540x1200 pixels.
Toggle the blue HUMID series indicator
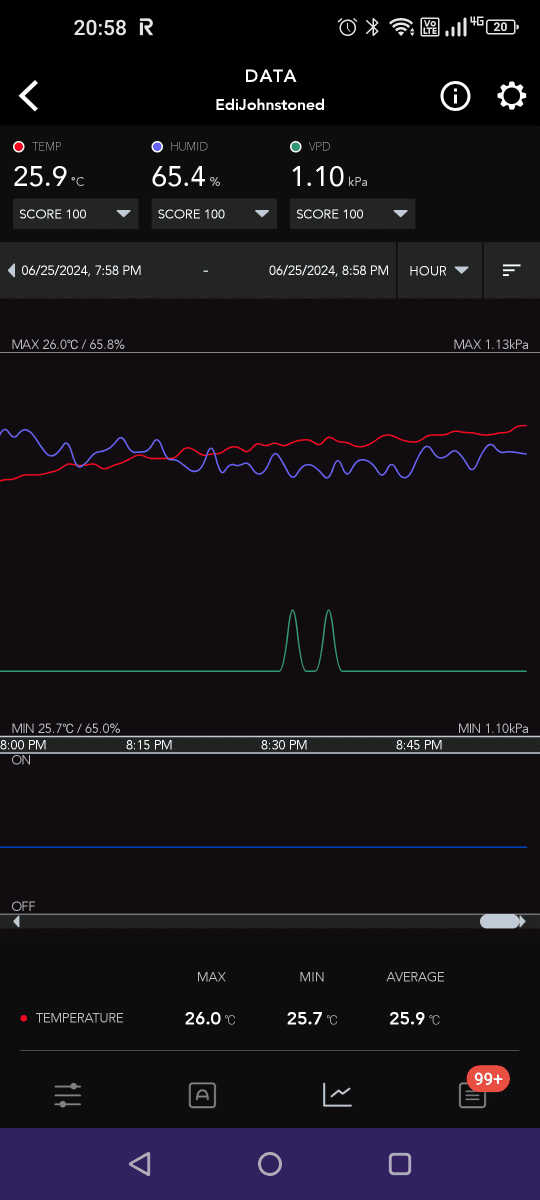point(157,147)
